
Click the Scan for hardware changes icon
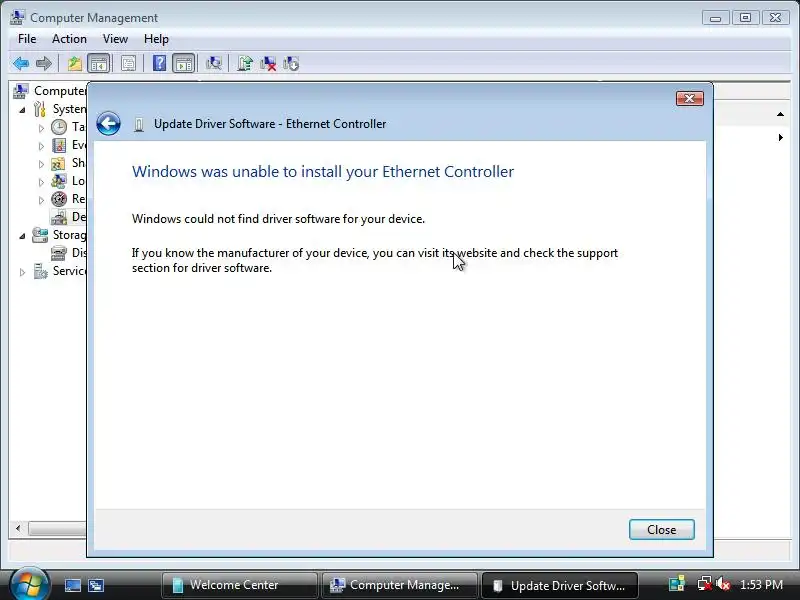[x=213, y=63]
